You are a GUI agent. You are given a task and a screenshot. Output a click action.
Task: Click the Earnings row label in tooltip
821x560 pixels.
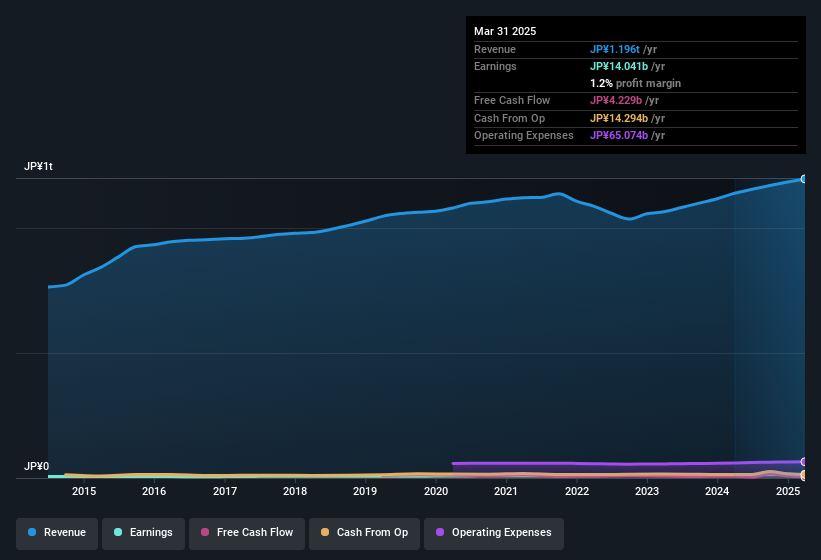pyautogui.click(x=495, y=66)
